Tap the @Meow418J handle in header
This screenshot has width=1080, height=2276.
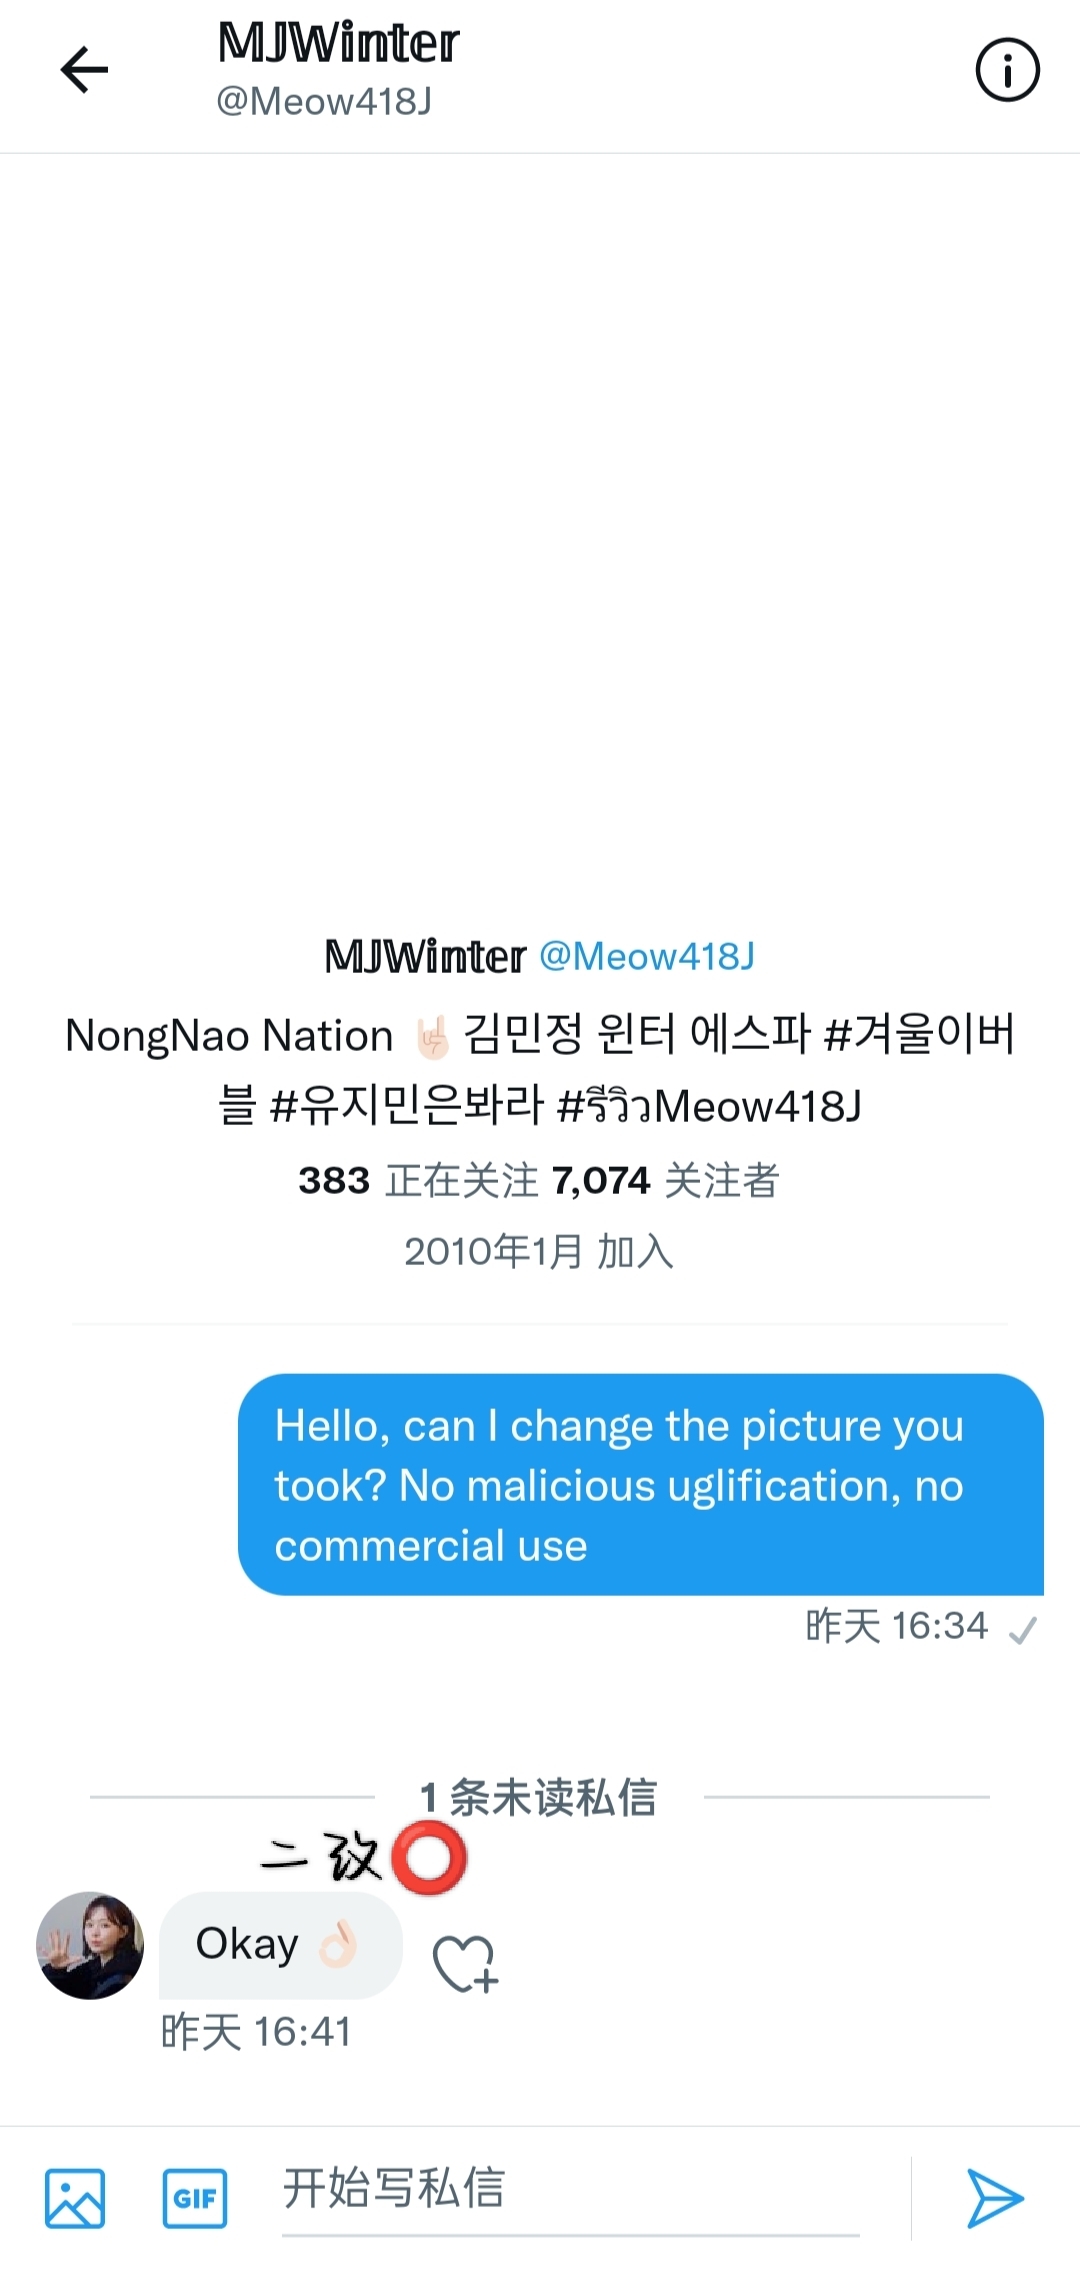click(324, 102)
